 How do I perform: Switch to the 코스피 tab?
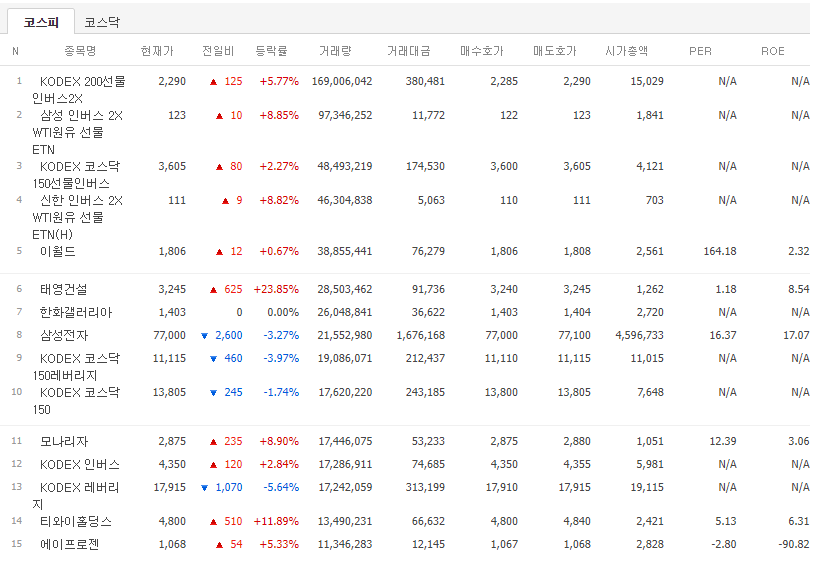pos(41,22)
